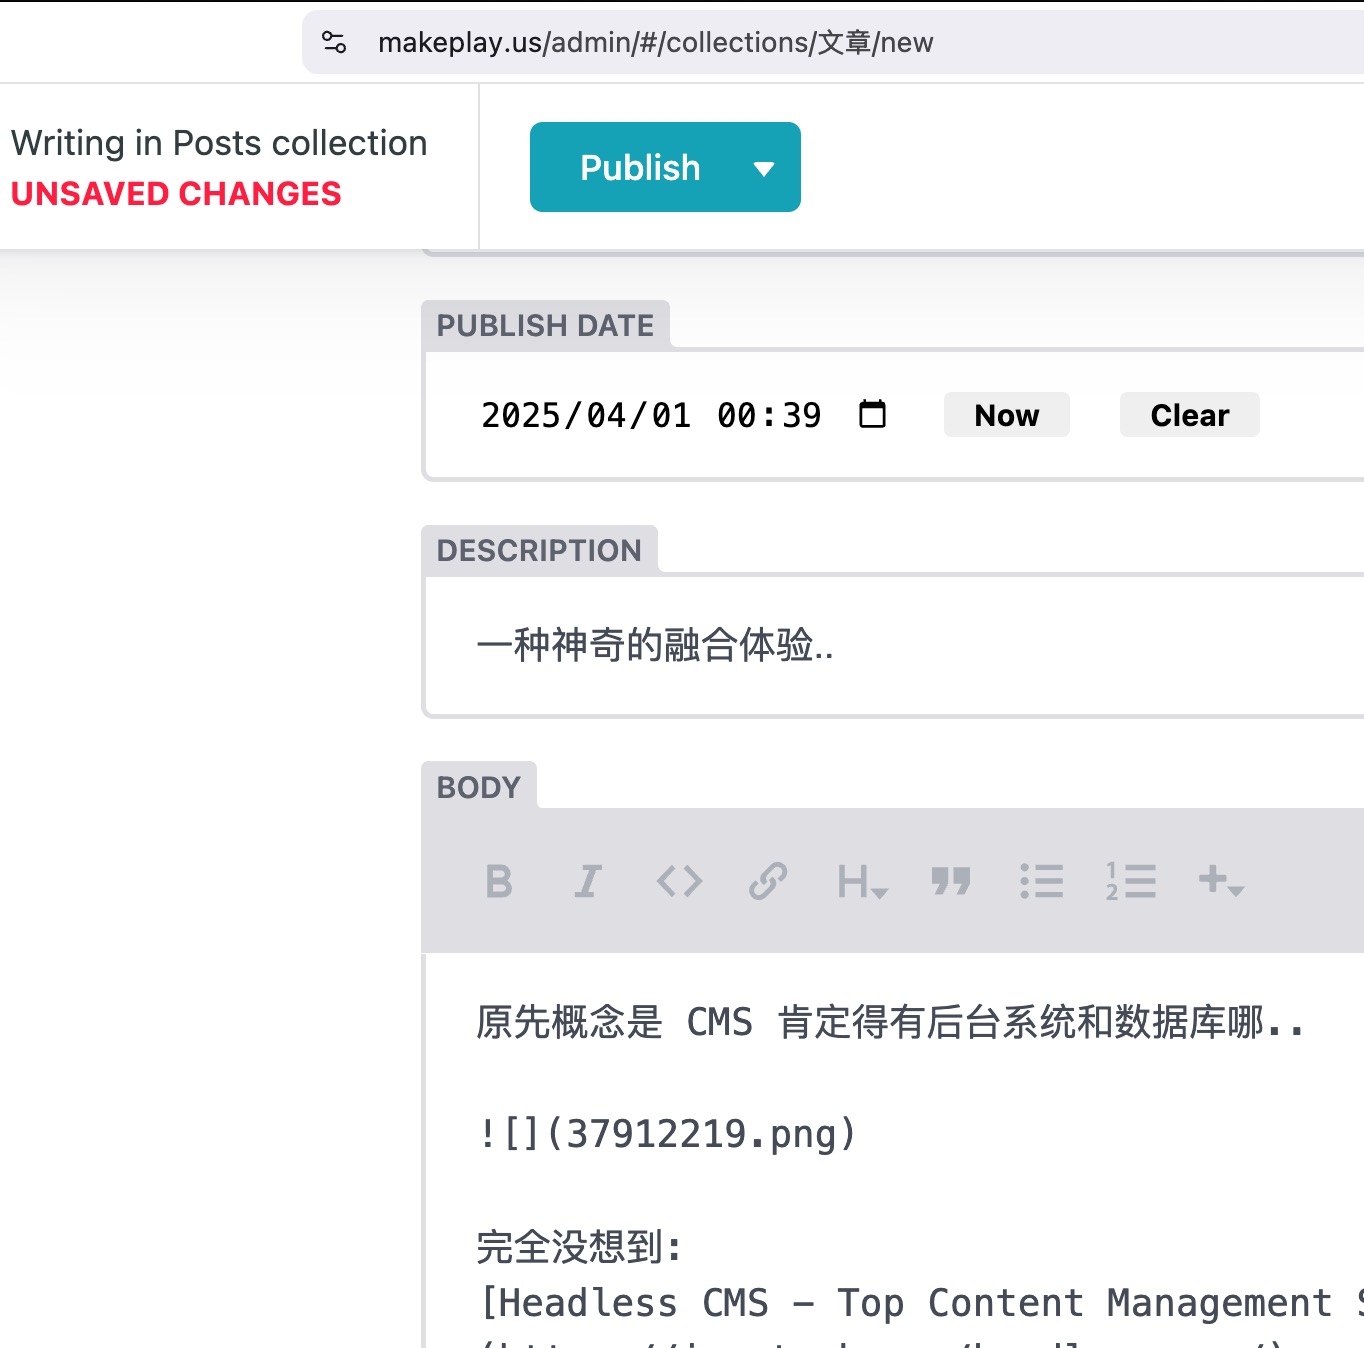Screen dimensions: 1364x1348
Task: Click the inline code icon
Action: click(x=679, y=882)
